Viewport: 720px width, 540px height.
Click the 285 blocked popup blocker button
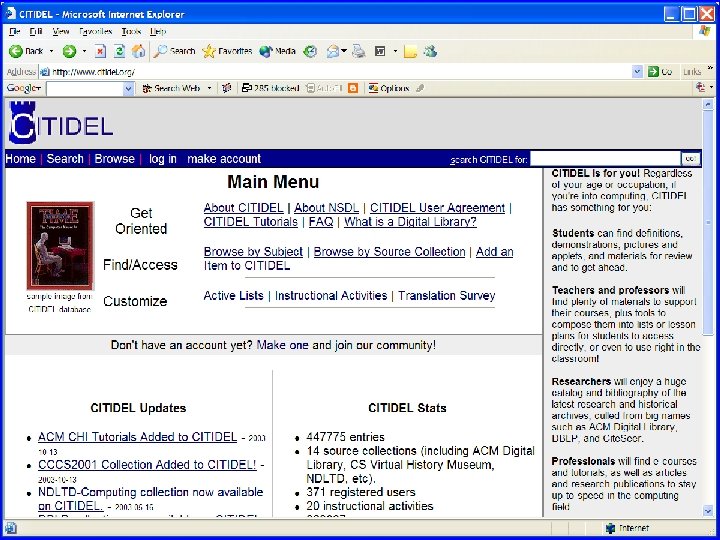point(270,88)
